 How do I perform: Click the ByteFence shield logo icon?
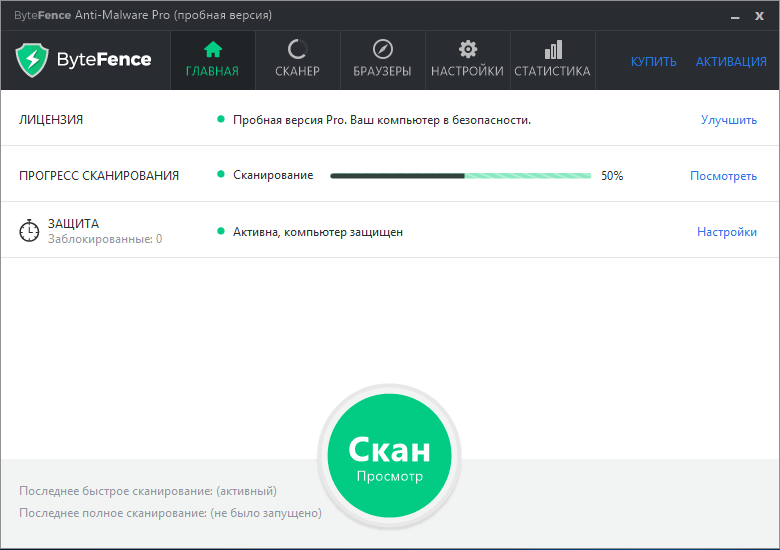pyautogui.click(x=32, y=60)
